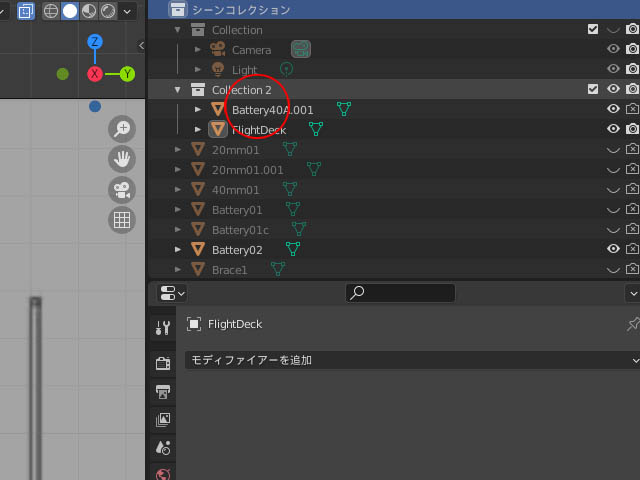Click the Z axis on the navigation gizmo
This screenshot has height=480, width=640.
click(x=95, y=42)
